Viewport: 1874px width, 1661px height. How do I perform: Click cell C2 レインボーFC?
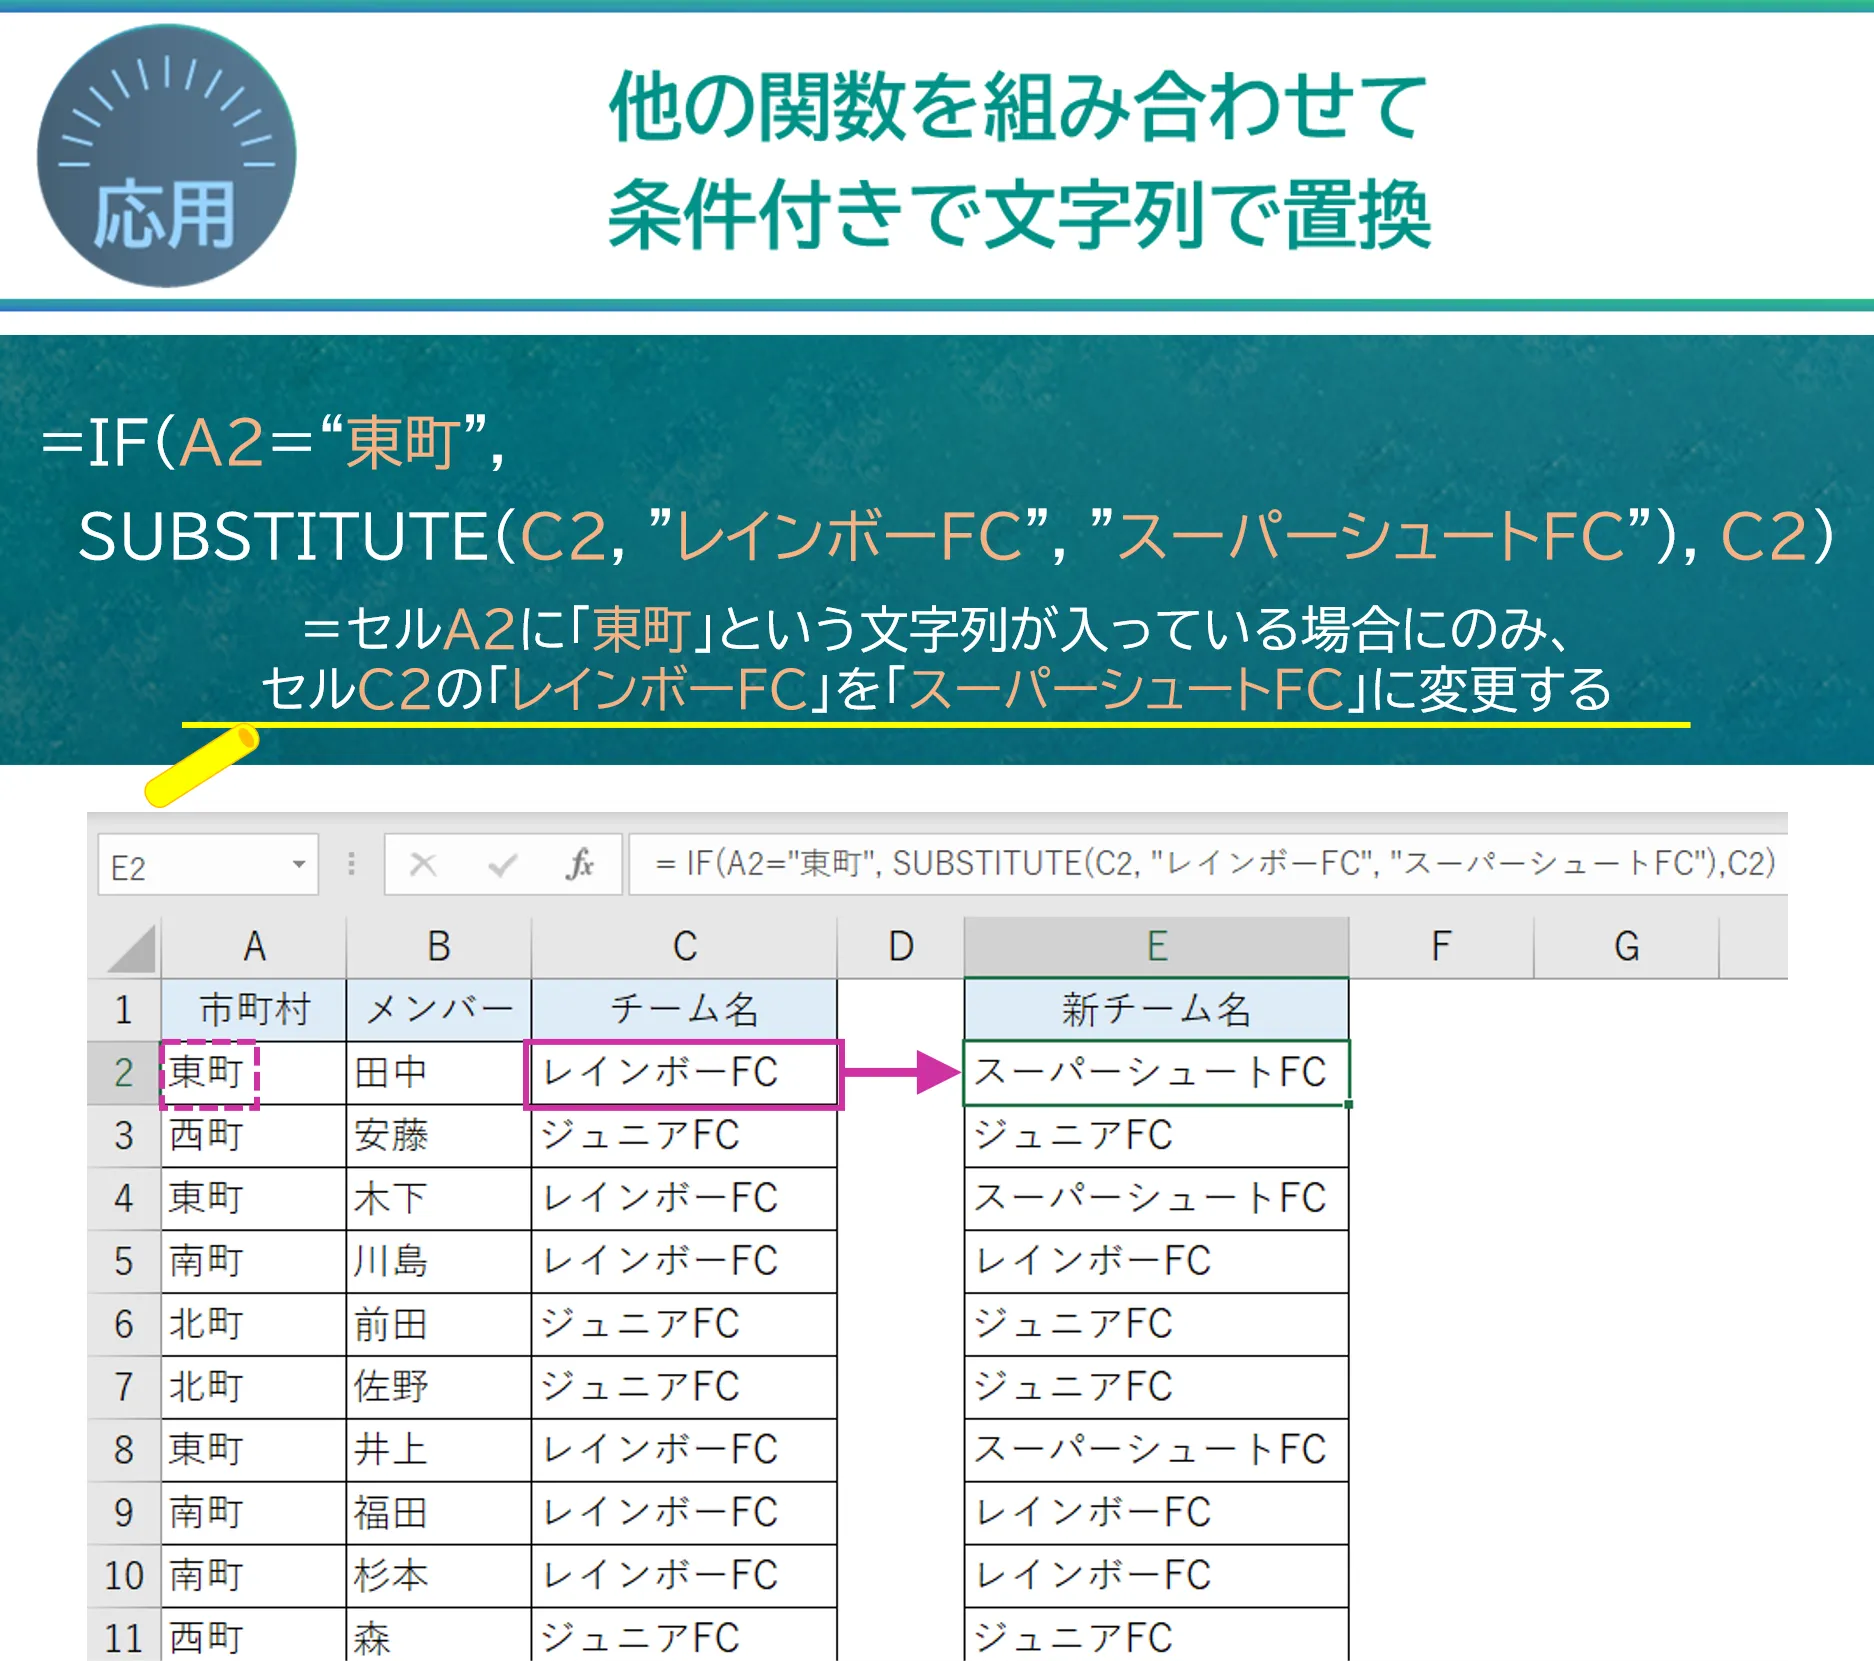coord(684,1073)
